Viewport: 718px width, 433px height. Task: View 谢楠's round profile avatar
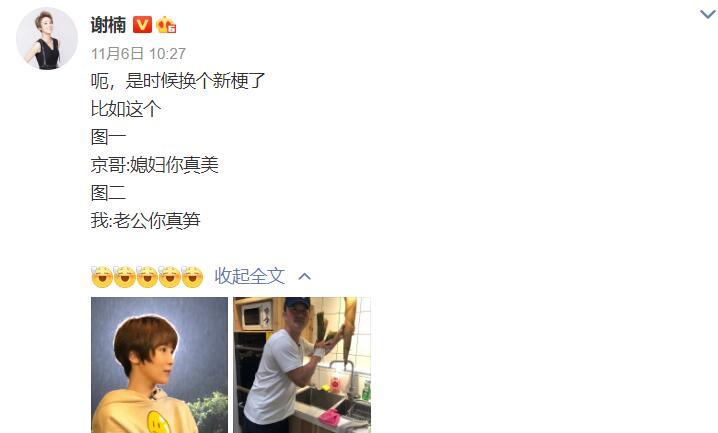pos(47,38)
